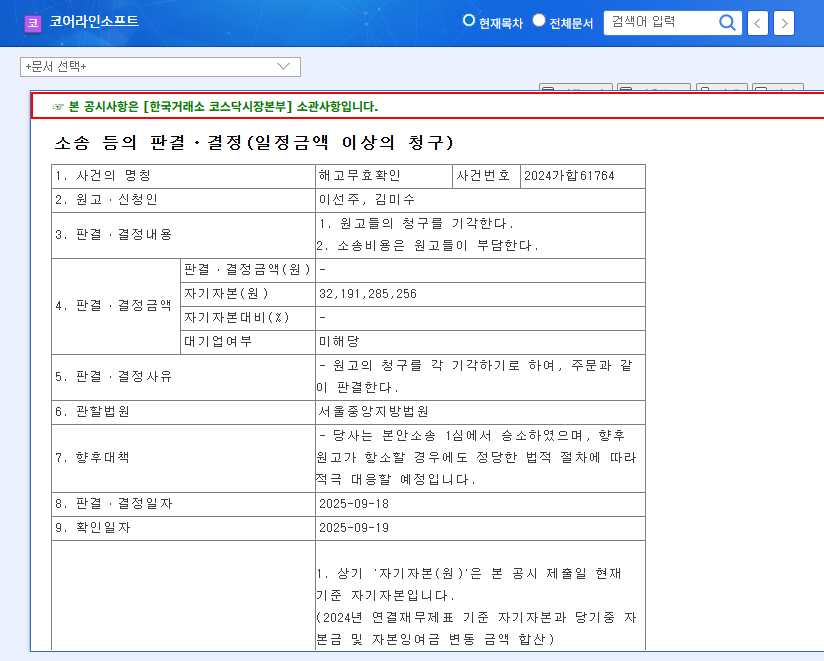This screenshot has height=661, width=824.
Task: Click the 4. 판결ㆍ결정금액 label
Action: 114,305
